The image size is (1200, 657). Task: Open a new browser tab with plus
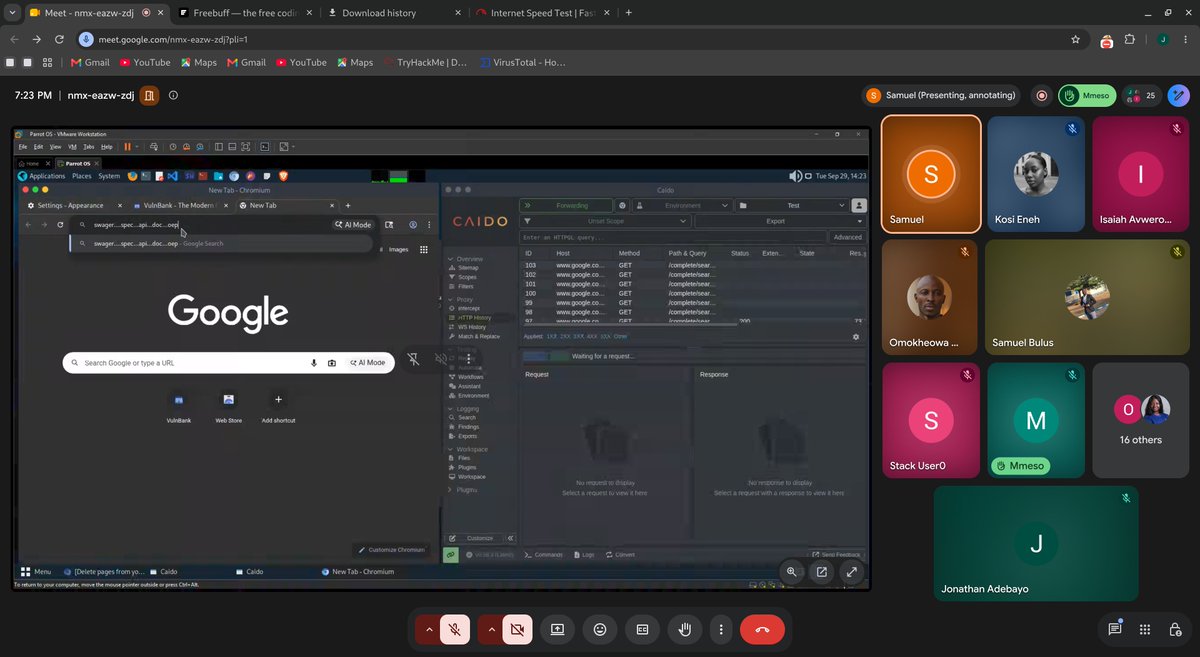[x=628, y=13]
